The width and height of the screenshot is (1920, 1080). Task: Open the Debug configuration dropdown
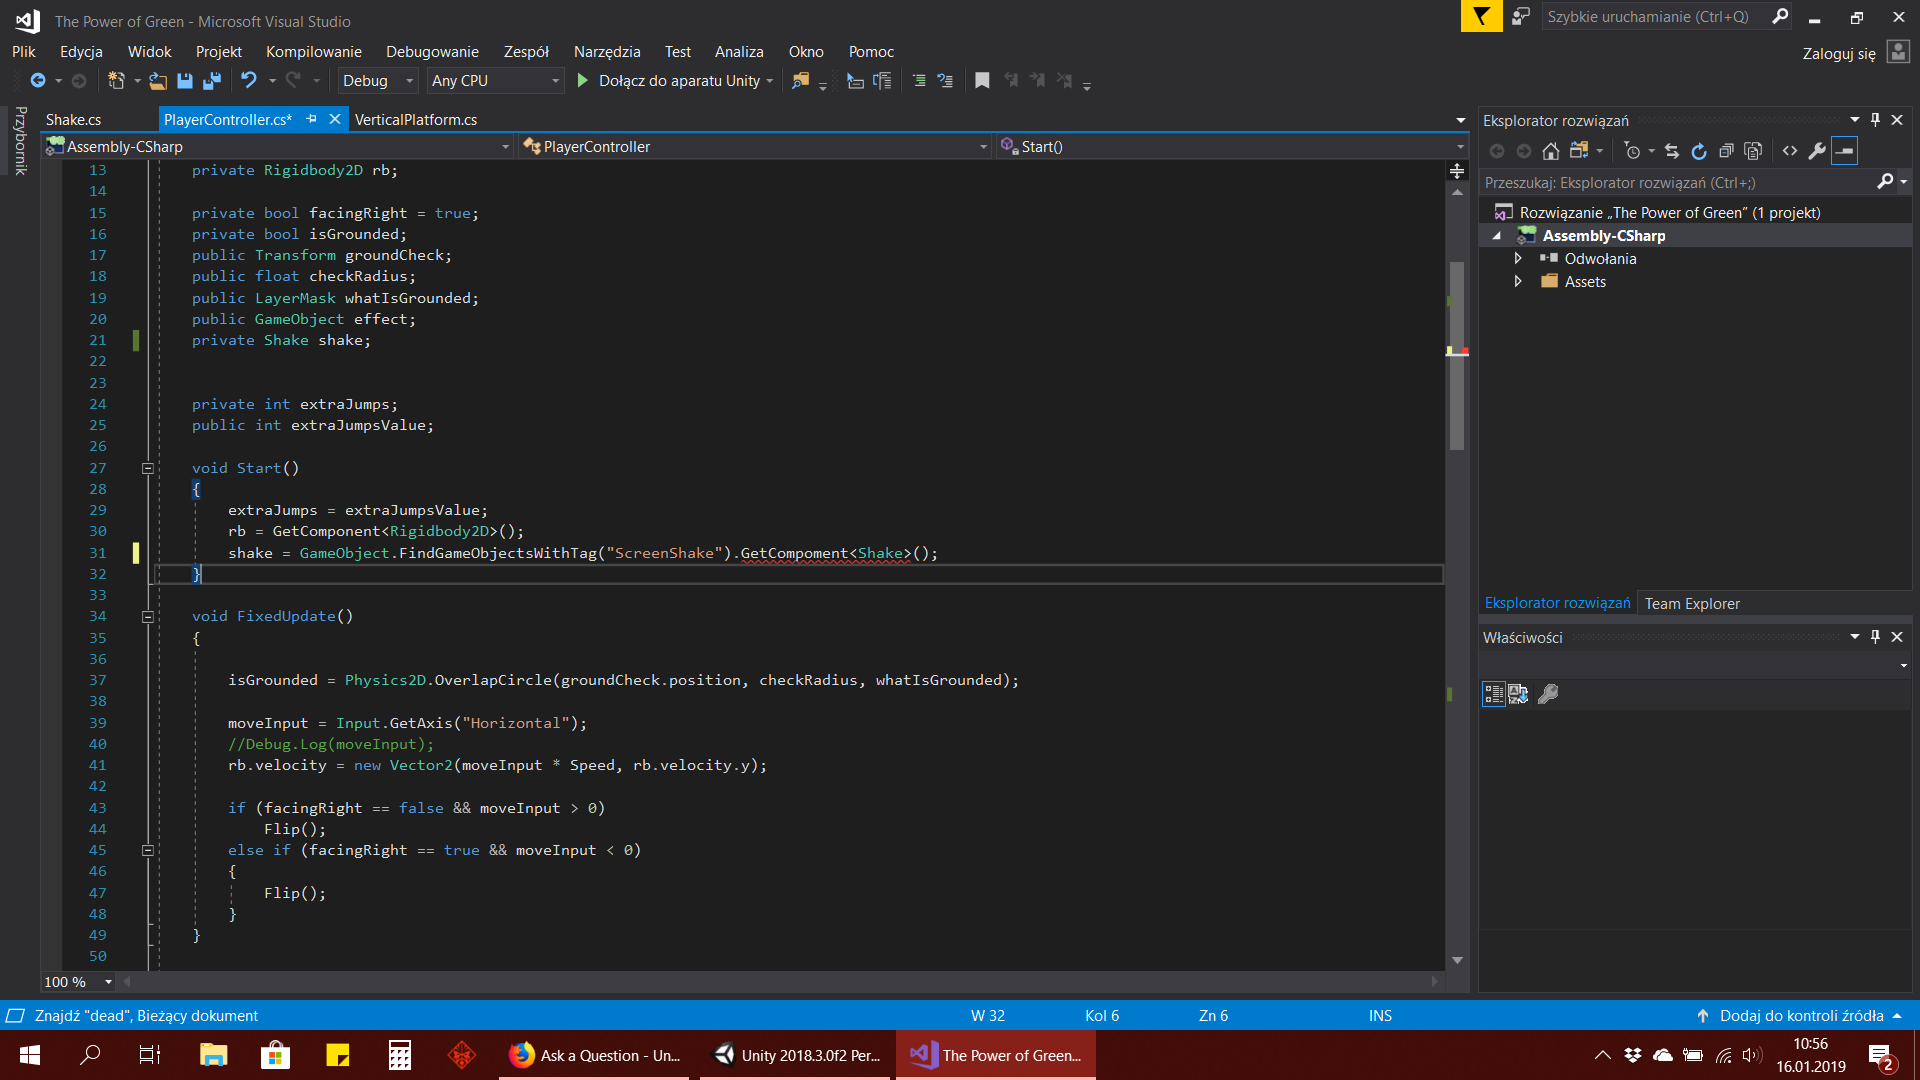377,81
